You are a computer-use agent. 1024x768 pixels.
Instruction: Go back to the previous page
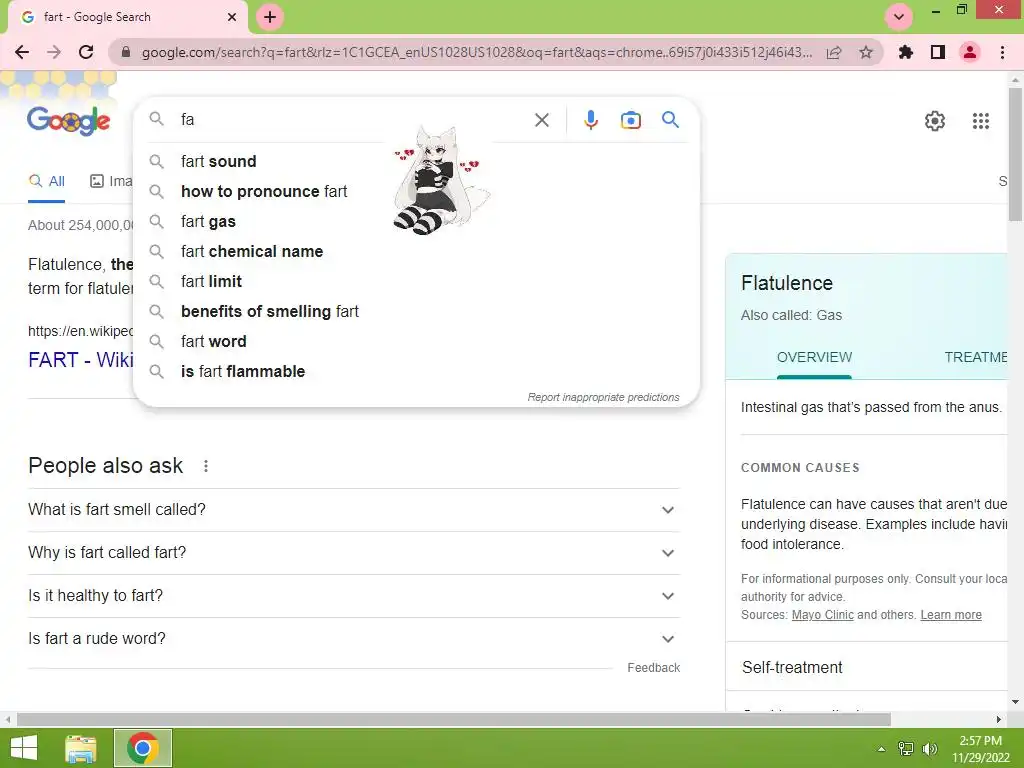[22, 52]
